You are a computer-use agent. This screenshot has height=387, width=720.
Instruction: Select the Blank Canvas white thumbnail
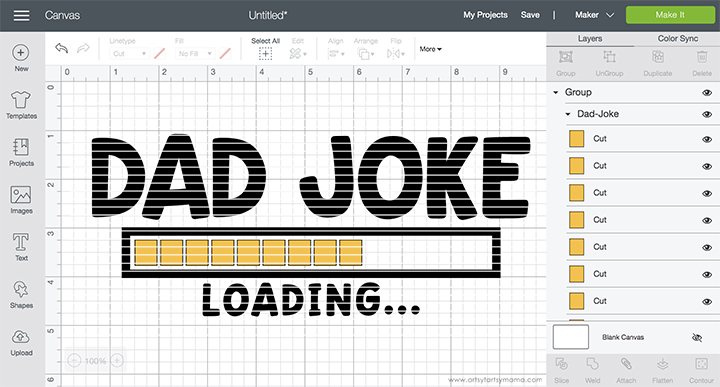pos(571,337)
